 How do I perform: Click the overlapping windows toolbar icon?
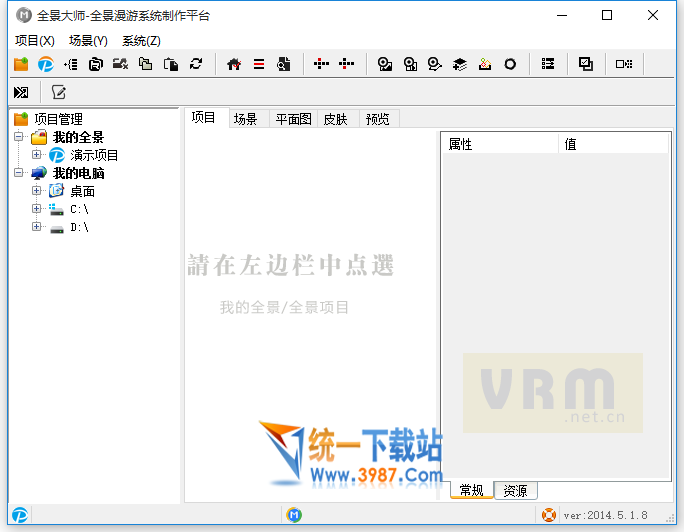coord(586,64)
